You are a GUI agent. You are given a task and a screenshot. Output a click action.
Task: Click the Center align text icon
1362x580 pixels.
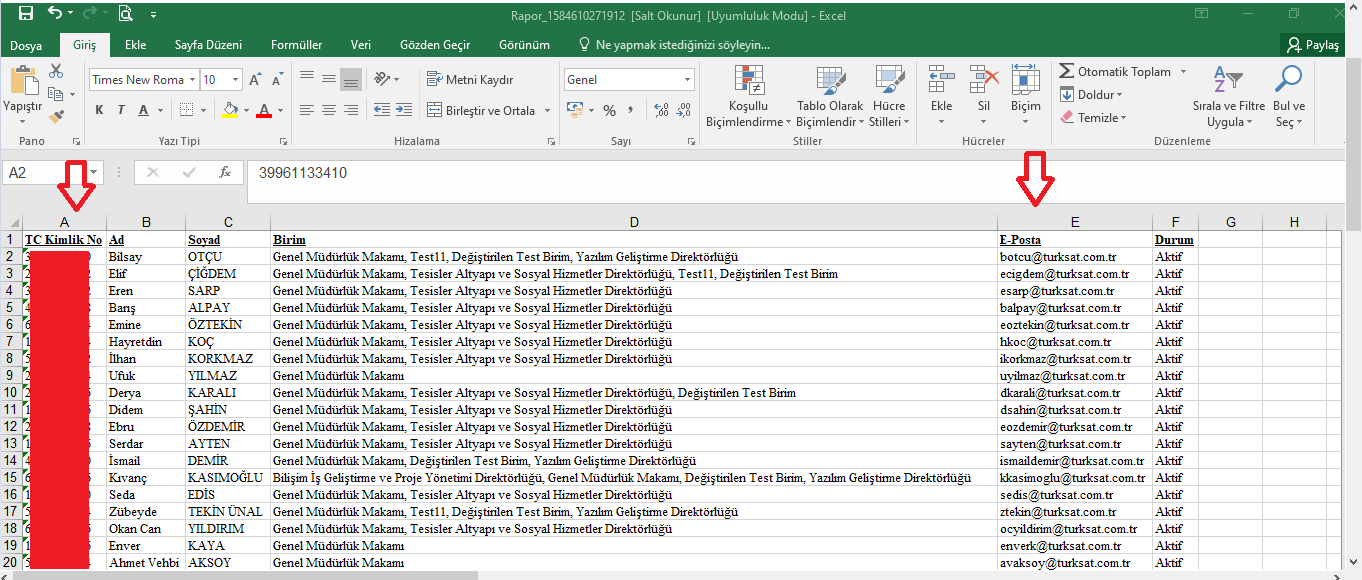point(329,110)
